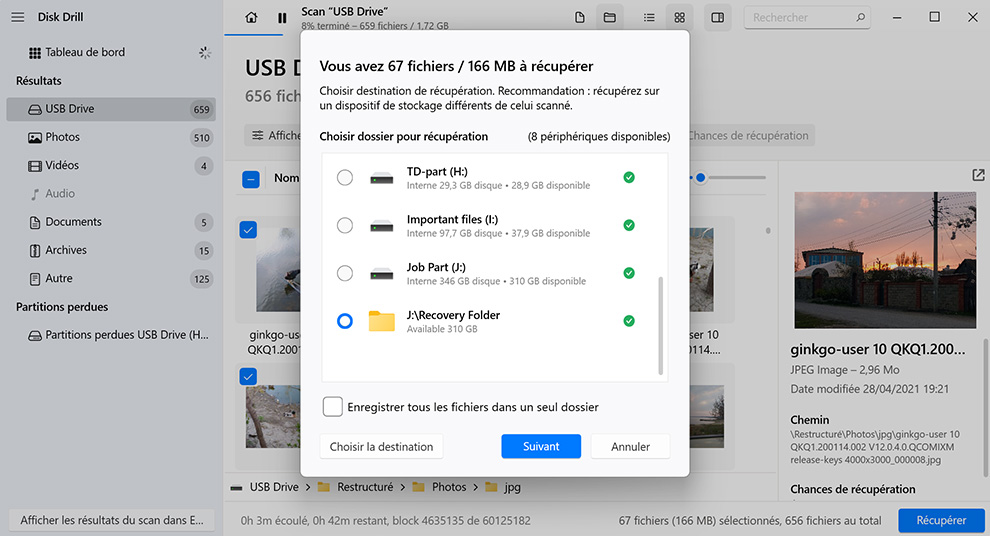990x536 pixels.
Task: Select J:\Recovery Folder radio button
Action: pos(345,321)
